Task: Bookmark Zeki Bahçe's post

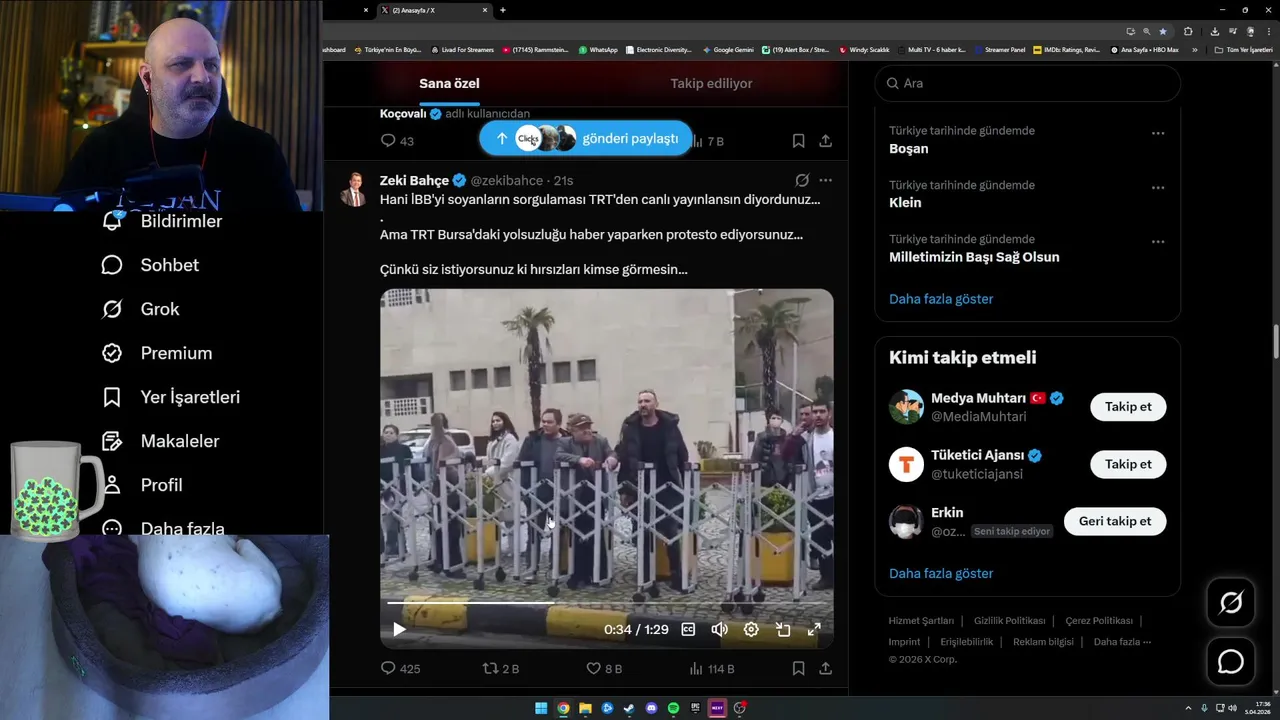Action: click(798, 668)
